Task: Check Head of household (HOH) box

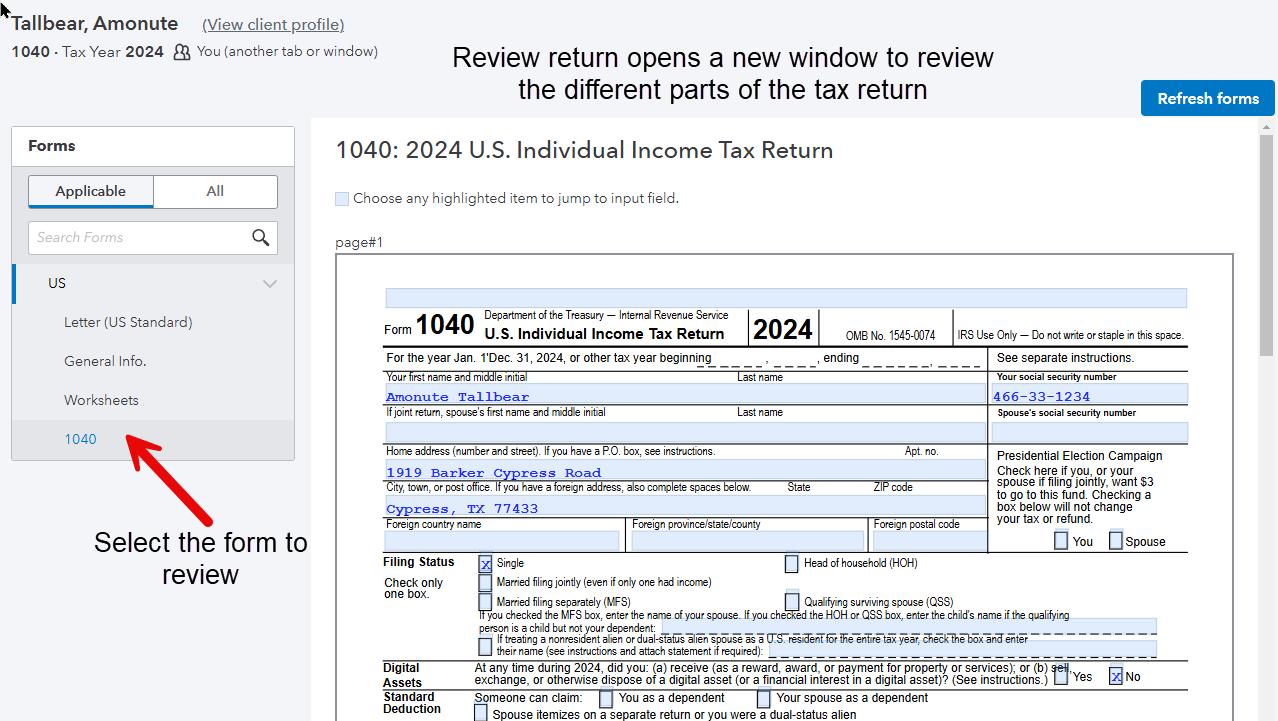Action: [x=792, y=564]
